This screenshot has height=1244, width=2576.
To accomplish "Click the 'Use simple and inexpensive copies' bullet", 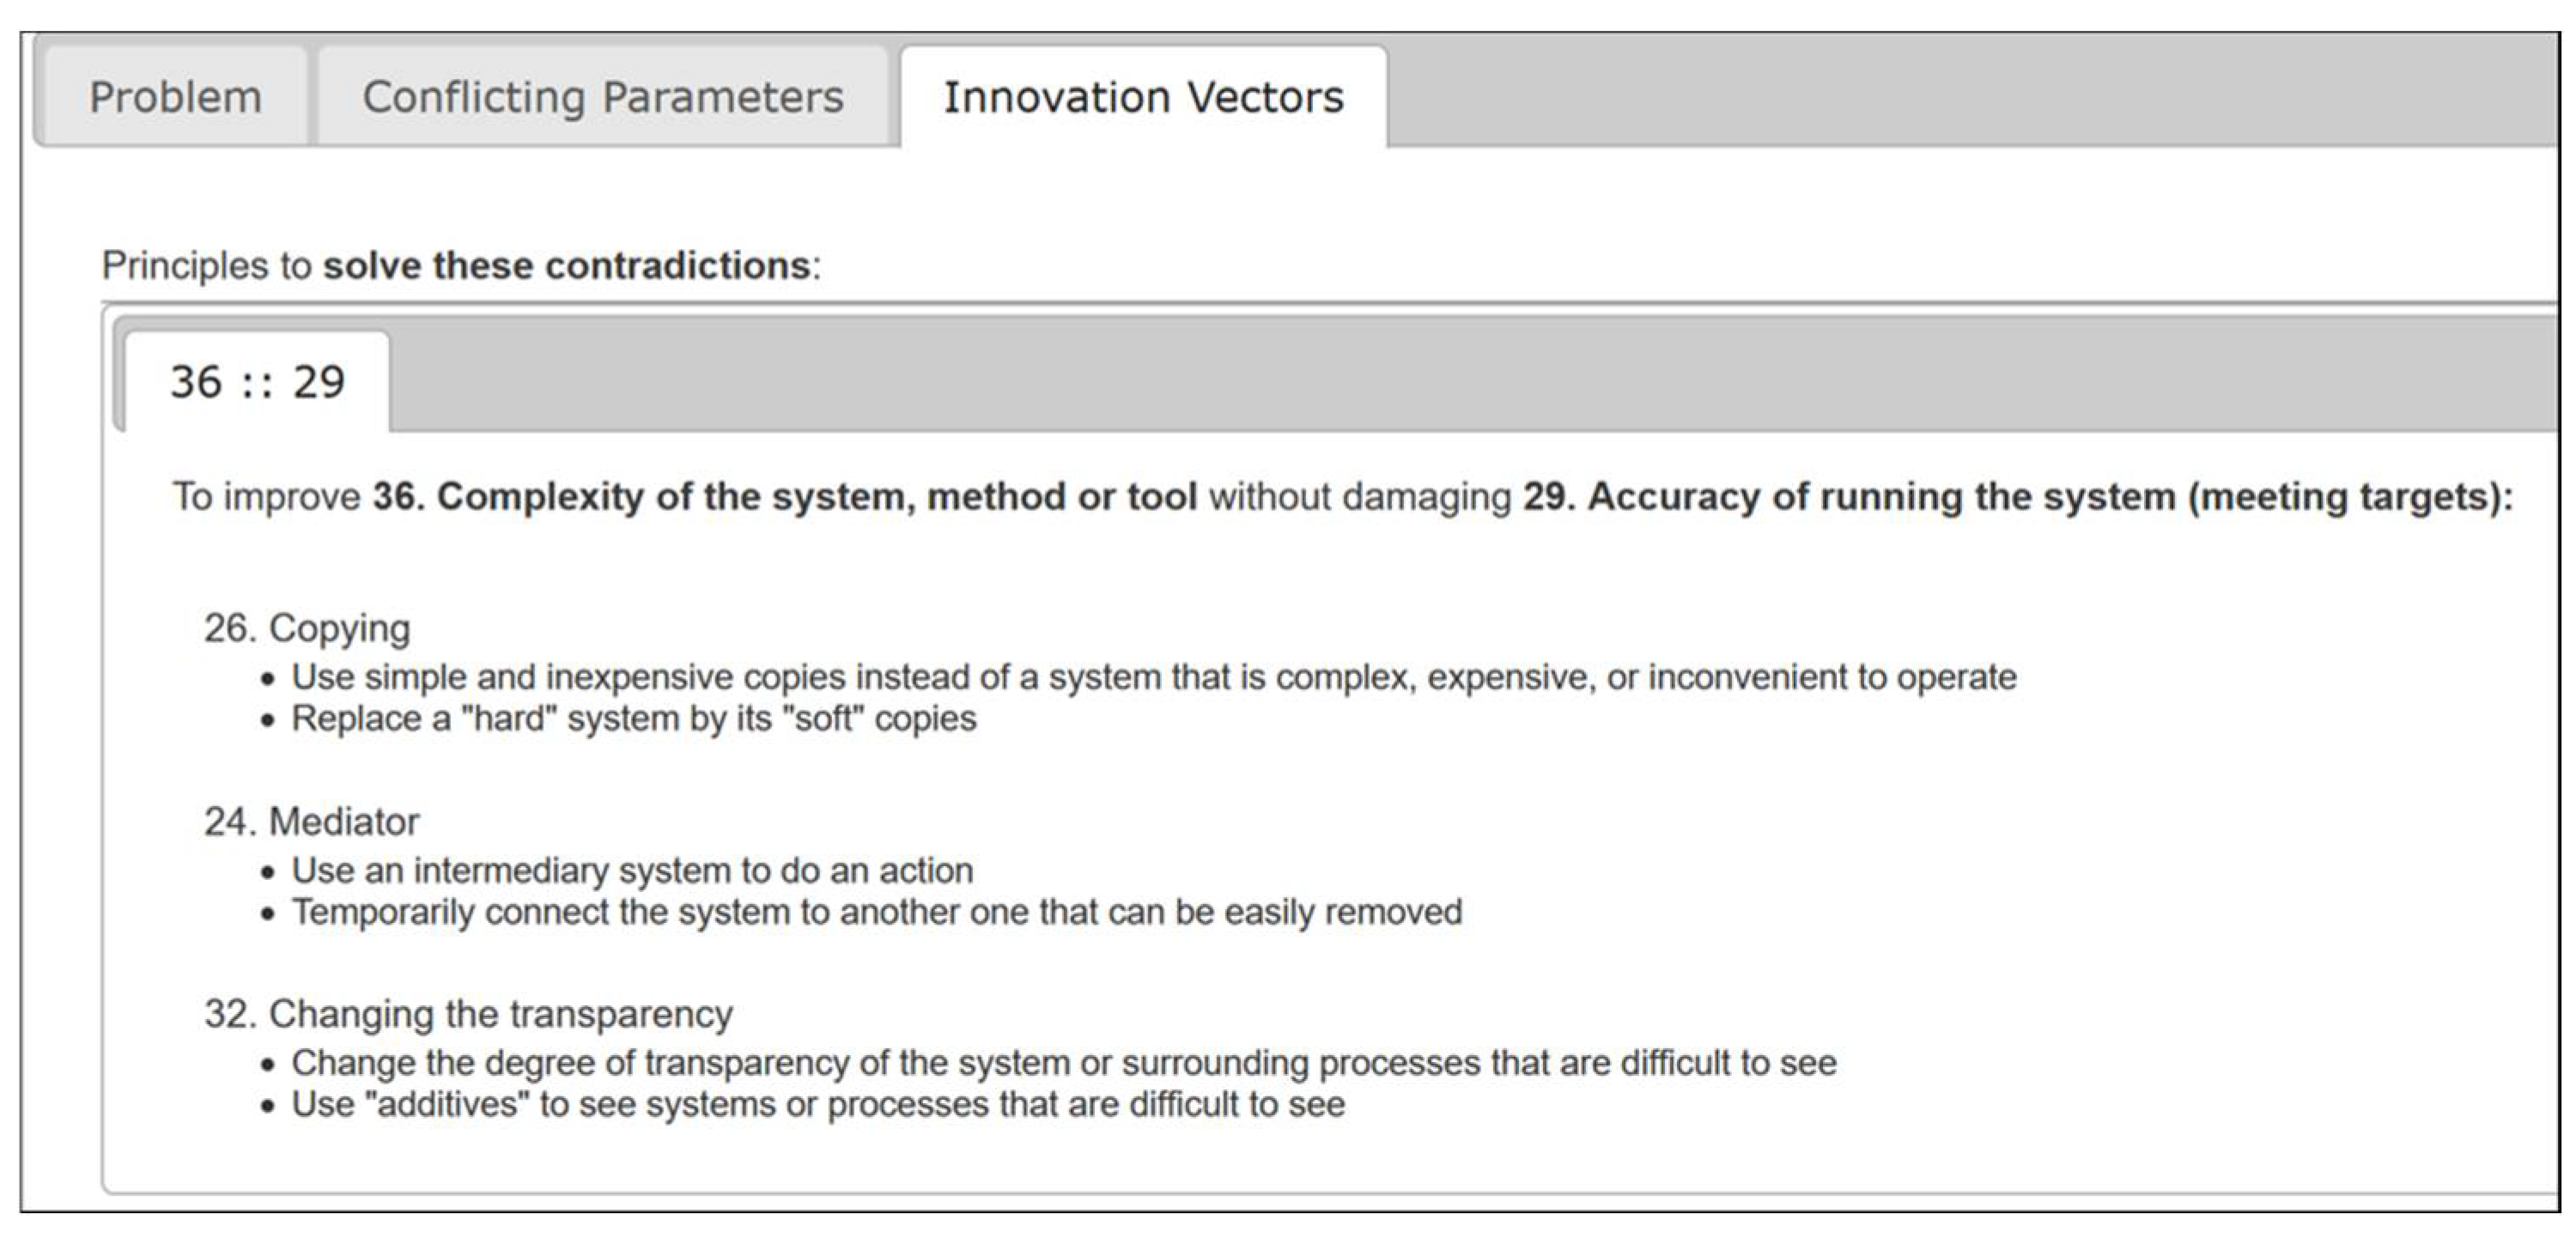I will [1153, 678].
